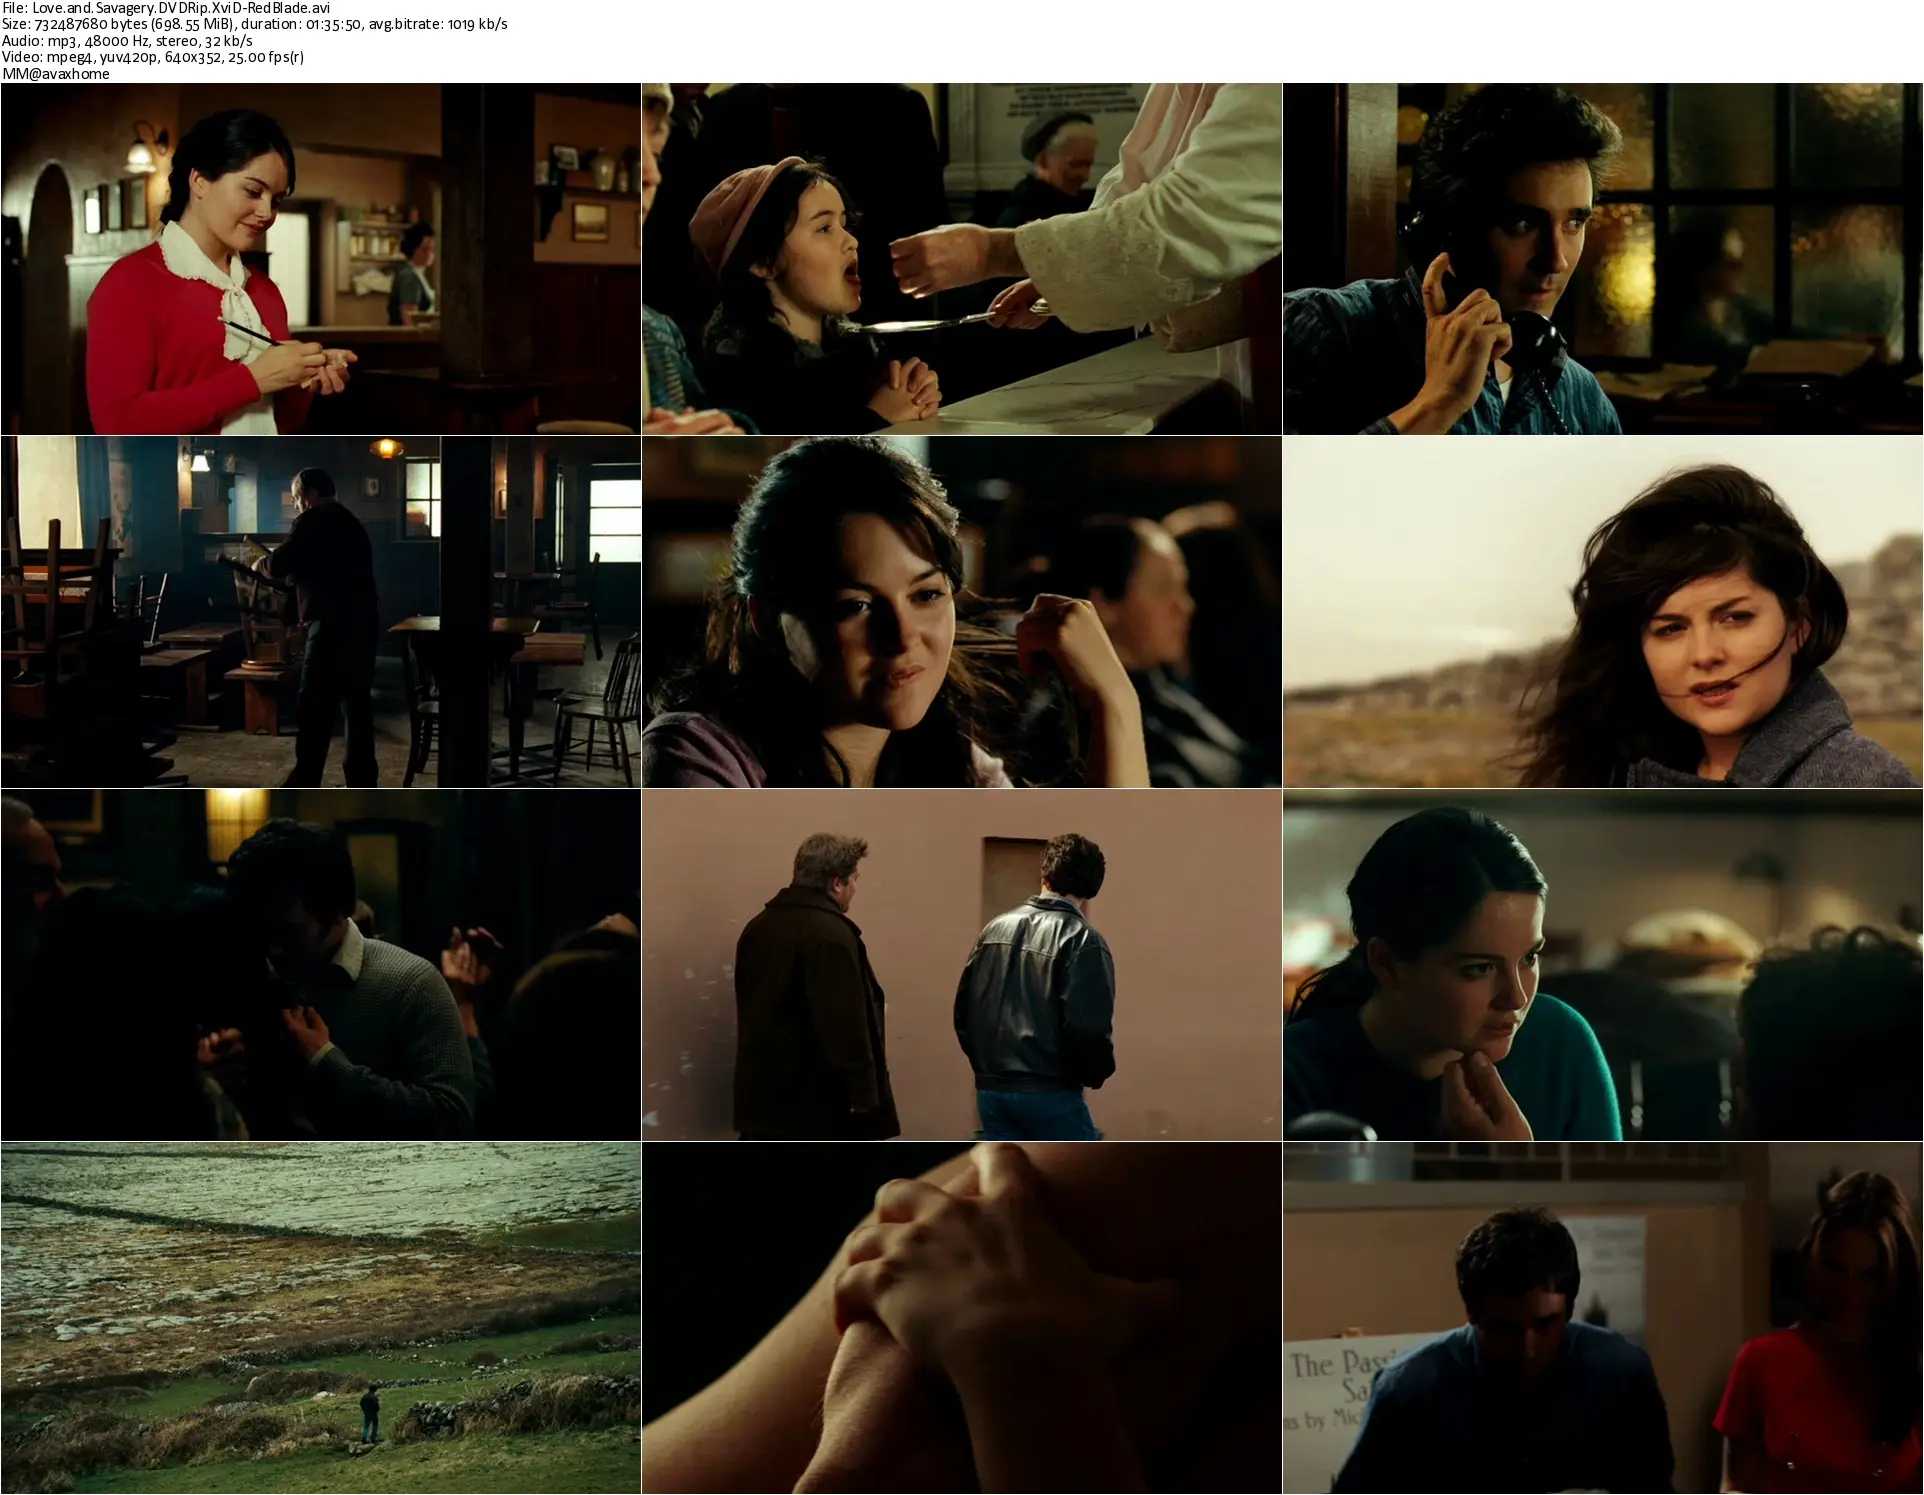Open thumbnail of two men by pink wall
Viewport: 1924px width, 1495px height.
[x=962, y=965]
